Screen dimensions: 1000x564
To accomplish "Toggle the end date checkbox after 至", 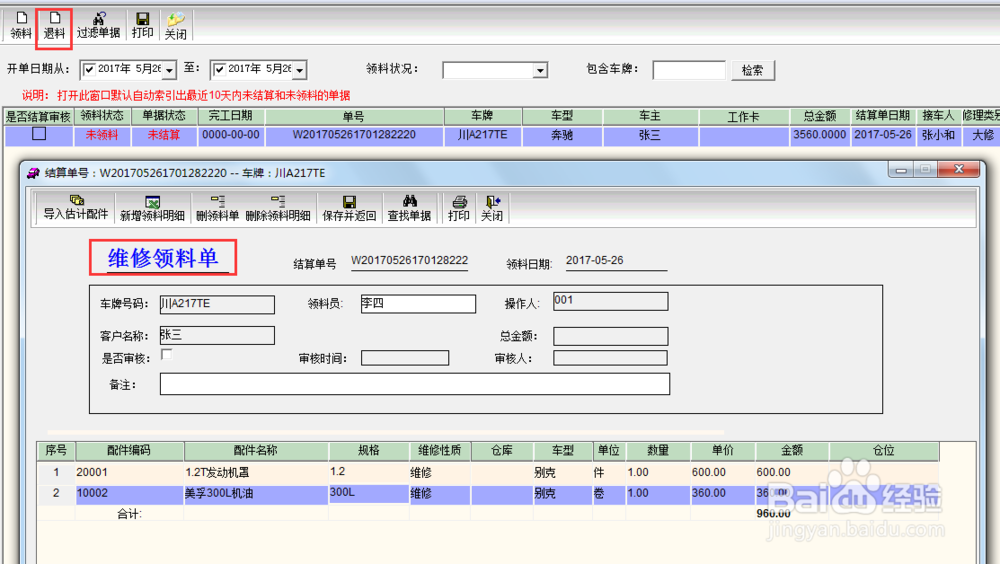I will point(219,70).
